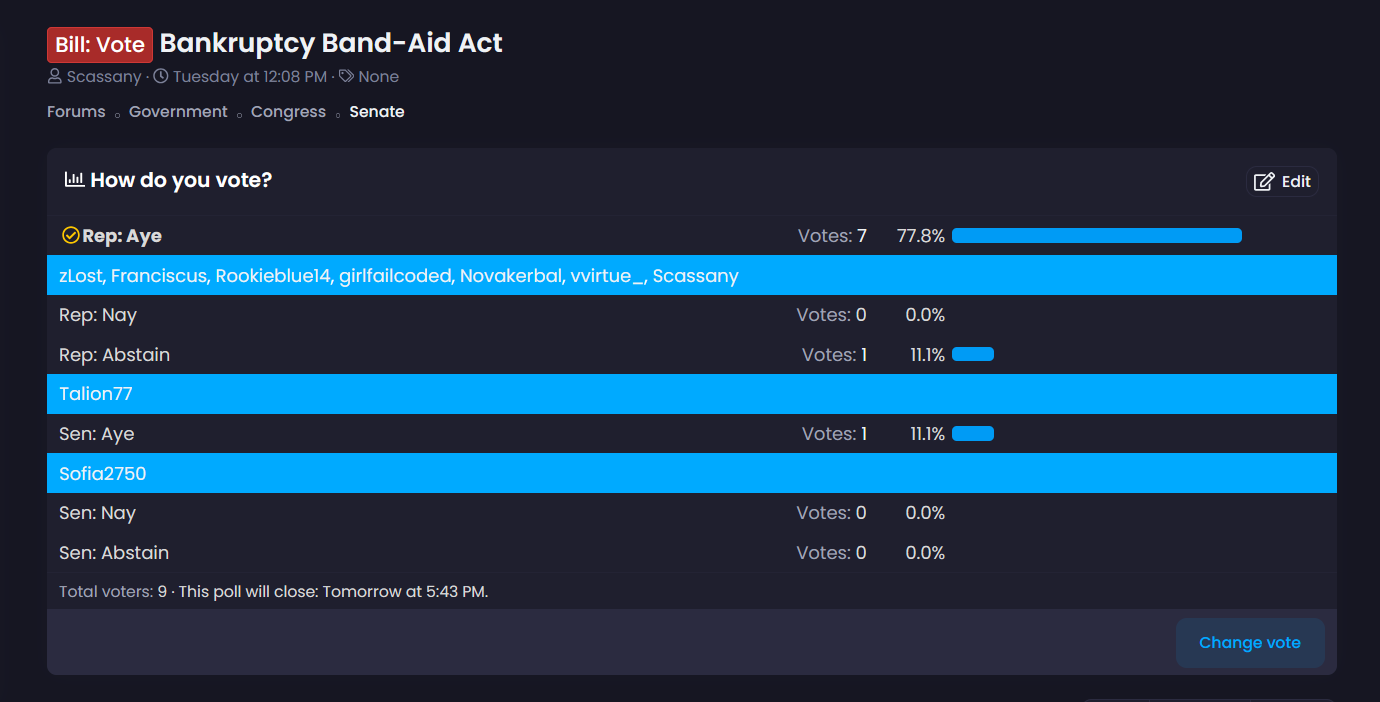
Task: Open the Senate breadcrumb
Action: tap(377, 112)
